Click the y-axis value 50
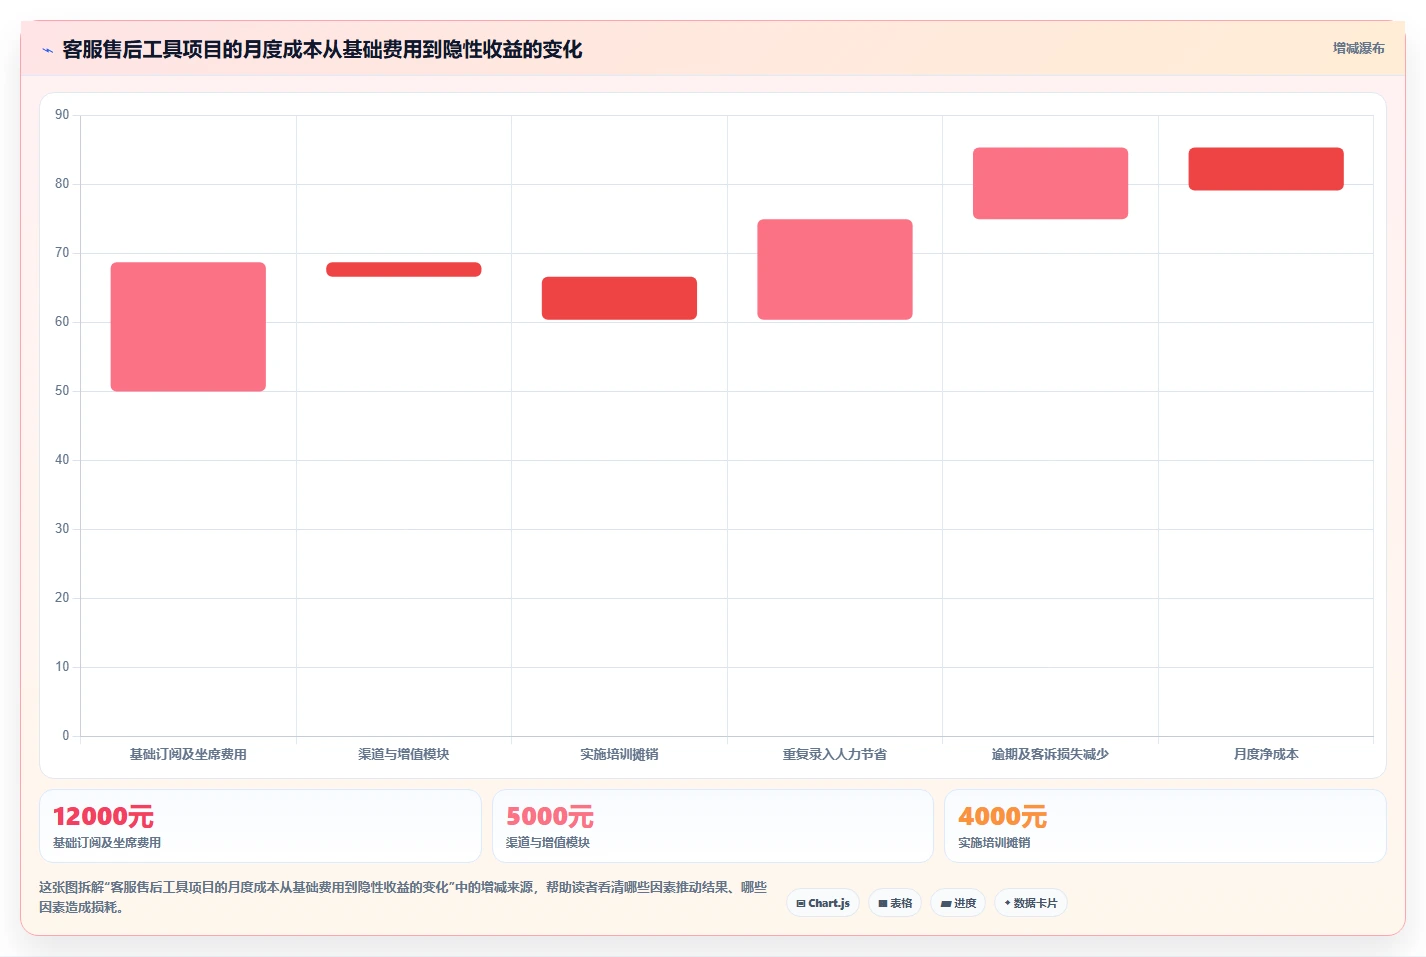 62,391
